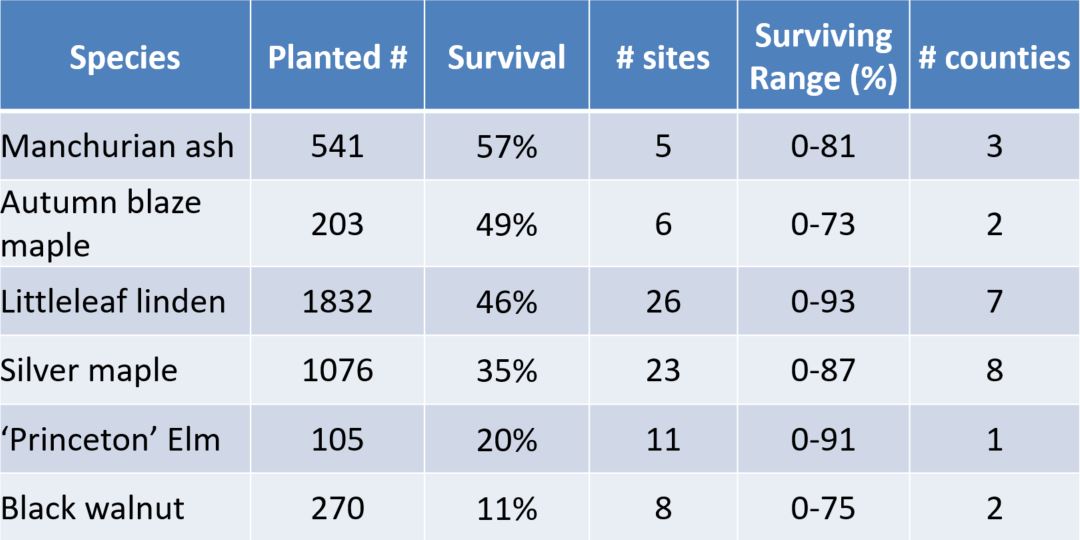The image size is (1080, 540).
Task: Select the planted value 1076
Action: pos(337,370)
